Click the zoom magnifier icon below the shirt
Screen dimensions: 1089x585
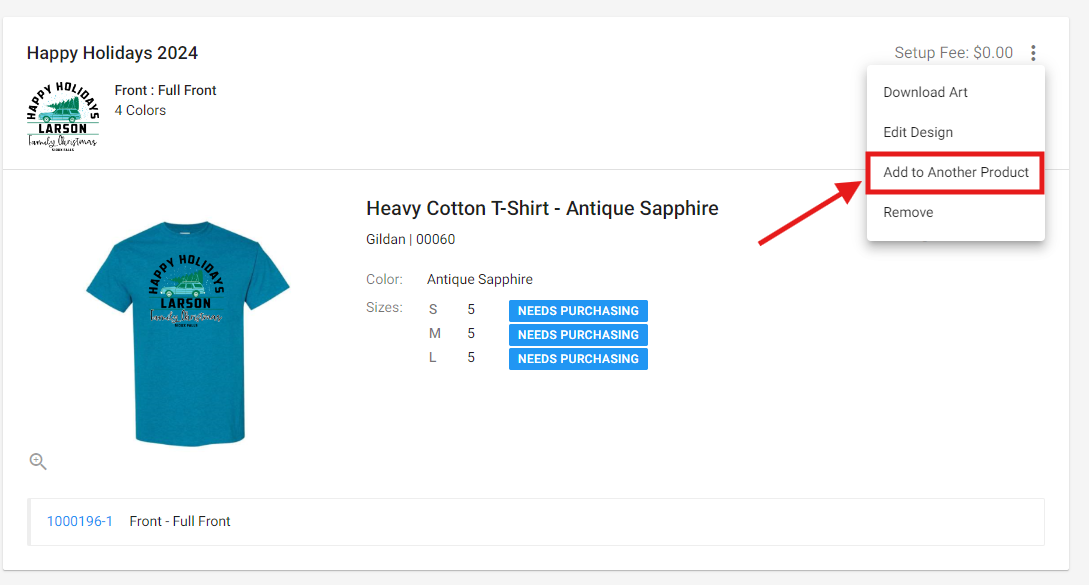[38, 461]
